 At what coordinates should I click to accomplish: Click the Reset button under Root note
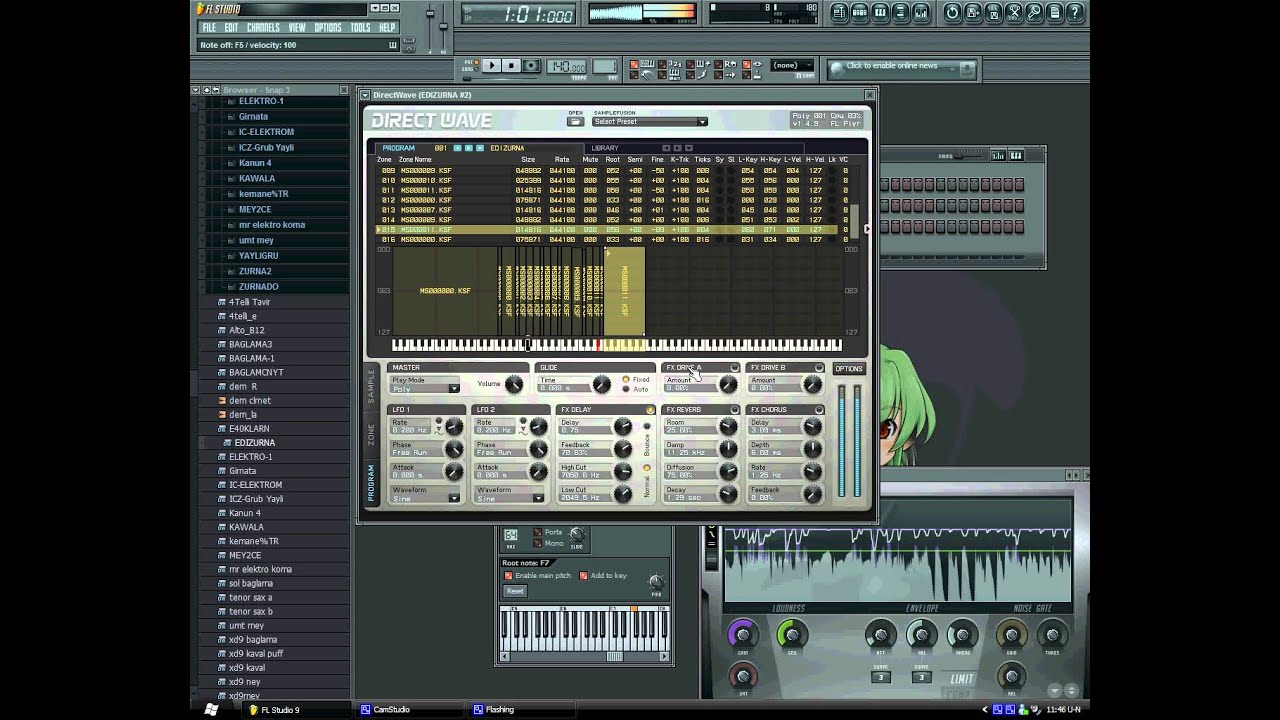pyautogui.click(x=515, y=591)
